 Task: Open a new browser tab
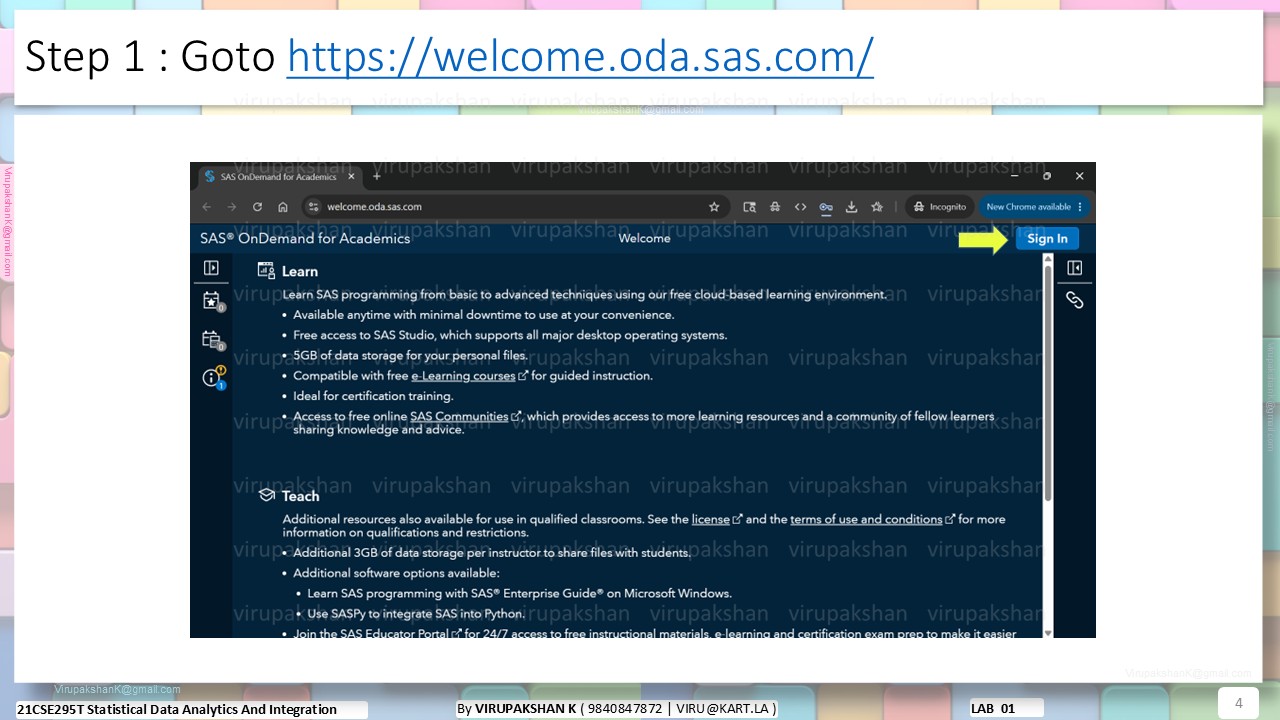(377, 176)
